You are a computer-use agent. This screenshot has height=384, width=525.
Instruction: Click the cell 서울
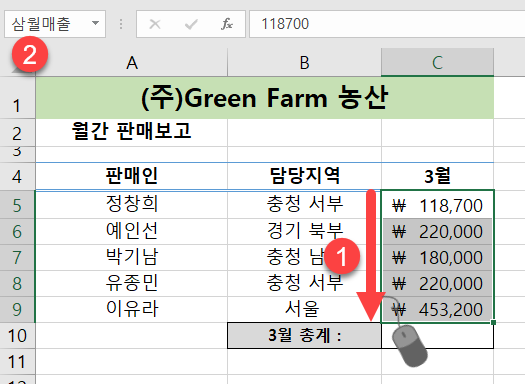click(304, 310)
